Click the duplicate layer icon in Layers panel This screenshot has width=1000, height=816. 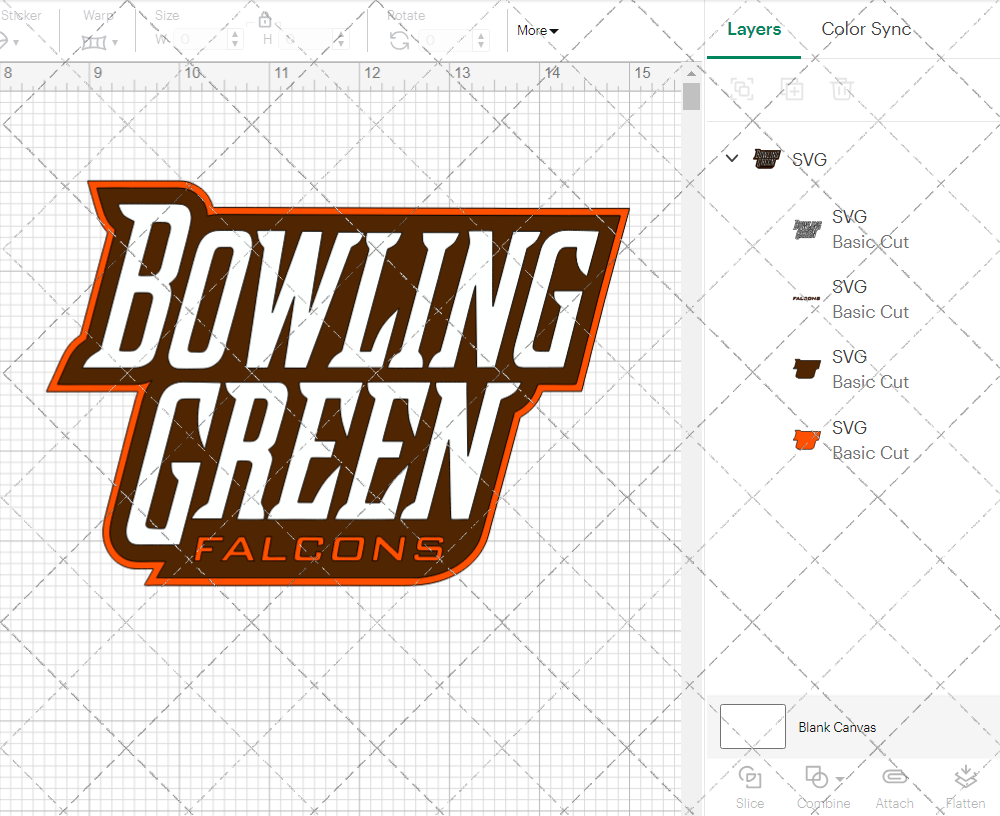(x=792, y=89)
